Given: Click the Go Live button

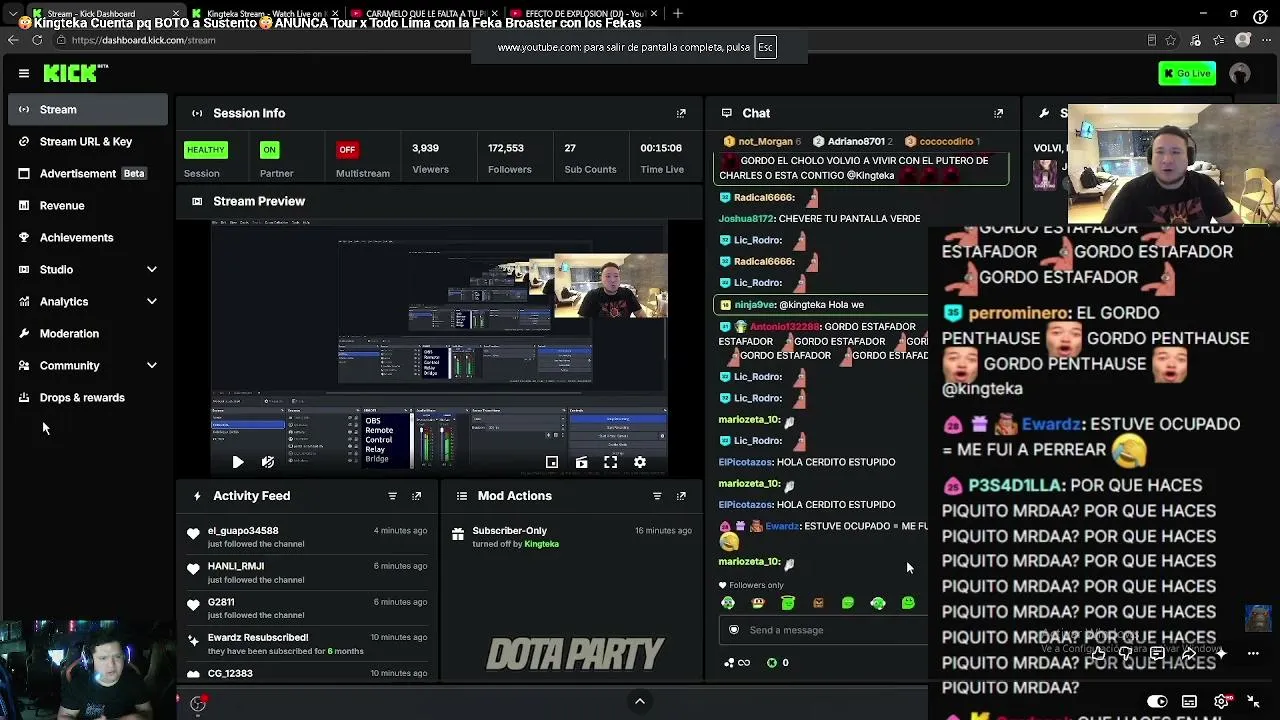Looking at the screenshot, I should coord(1187,73).
